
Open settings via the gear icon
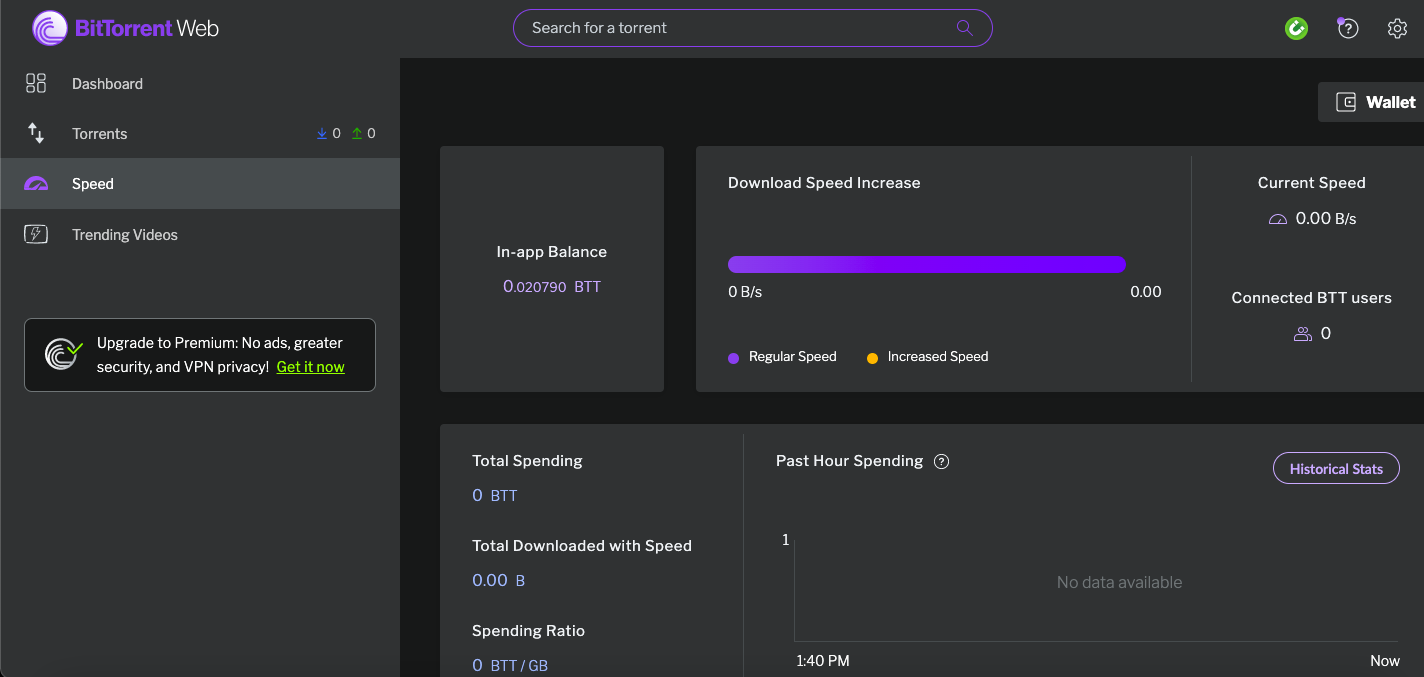1397,28
